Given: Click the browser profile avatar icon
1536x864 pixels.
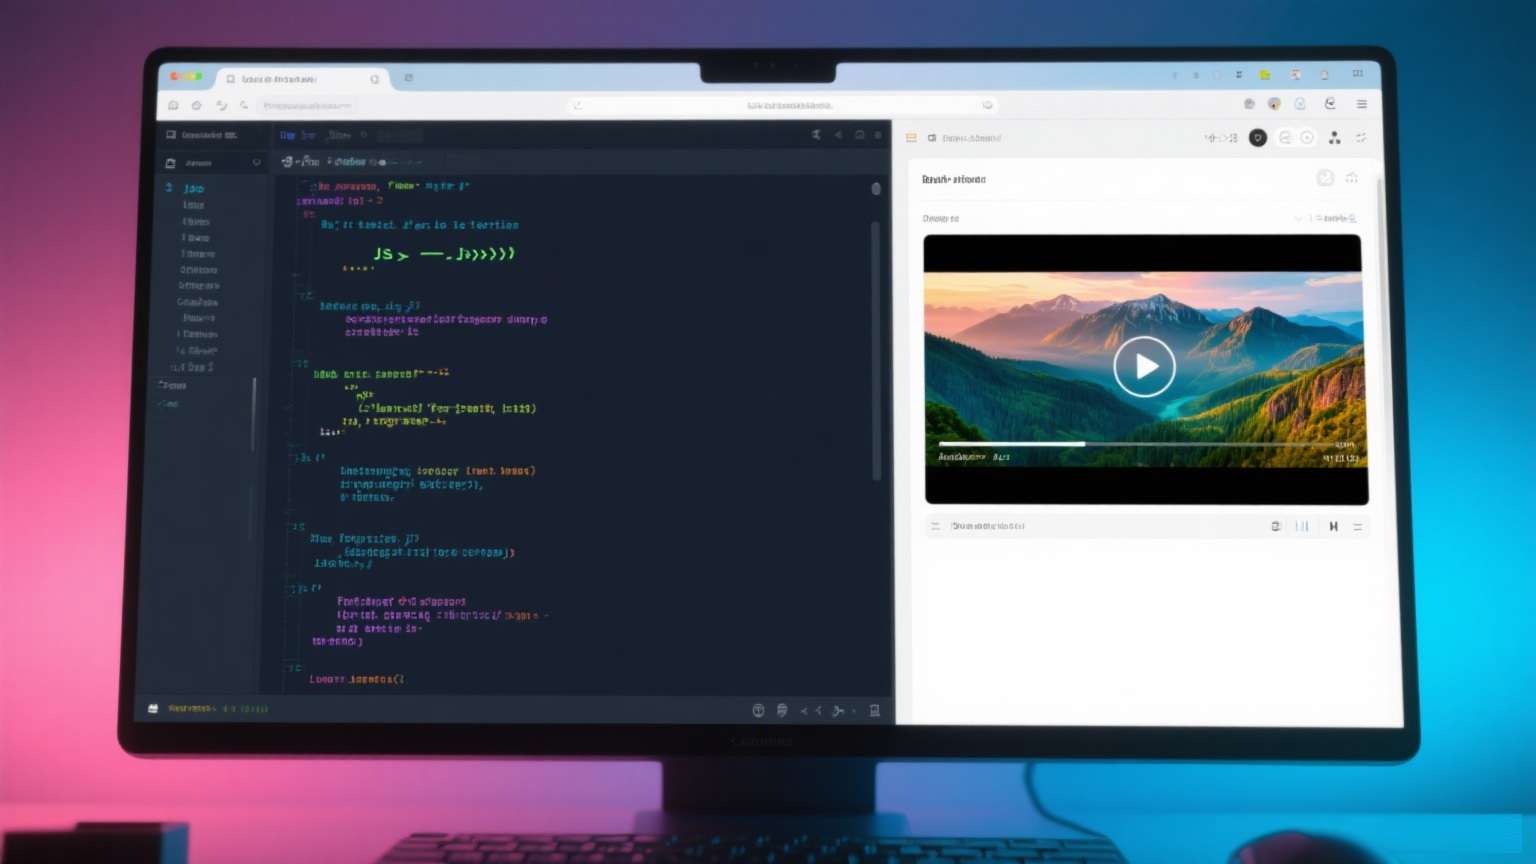Looking at the screenshot, I should click(1274, 104).
